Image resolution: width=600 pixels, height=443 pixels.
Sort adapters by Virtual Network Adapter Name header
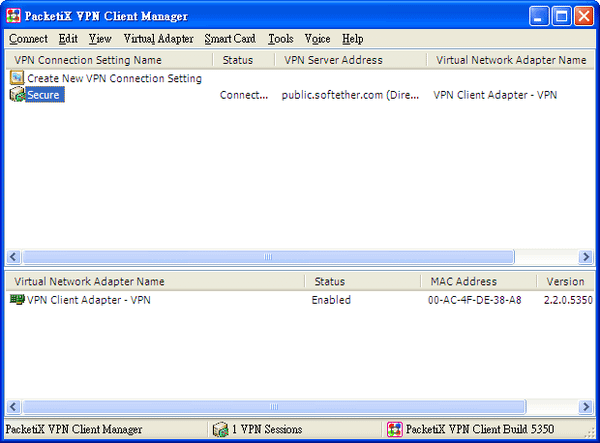click(x=155, y=282)
